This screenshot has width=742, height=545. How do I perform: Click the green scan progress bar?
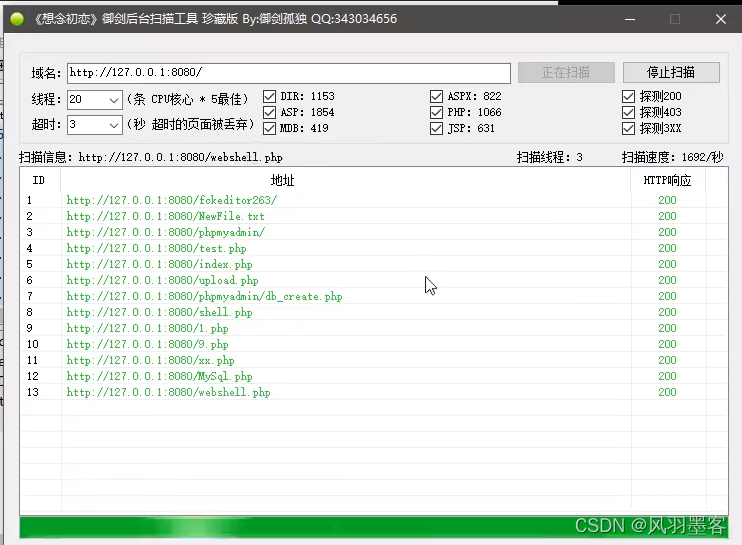pos(374,527)
